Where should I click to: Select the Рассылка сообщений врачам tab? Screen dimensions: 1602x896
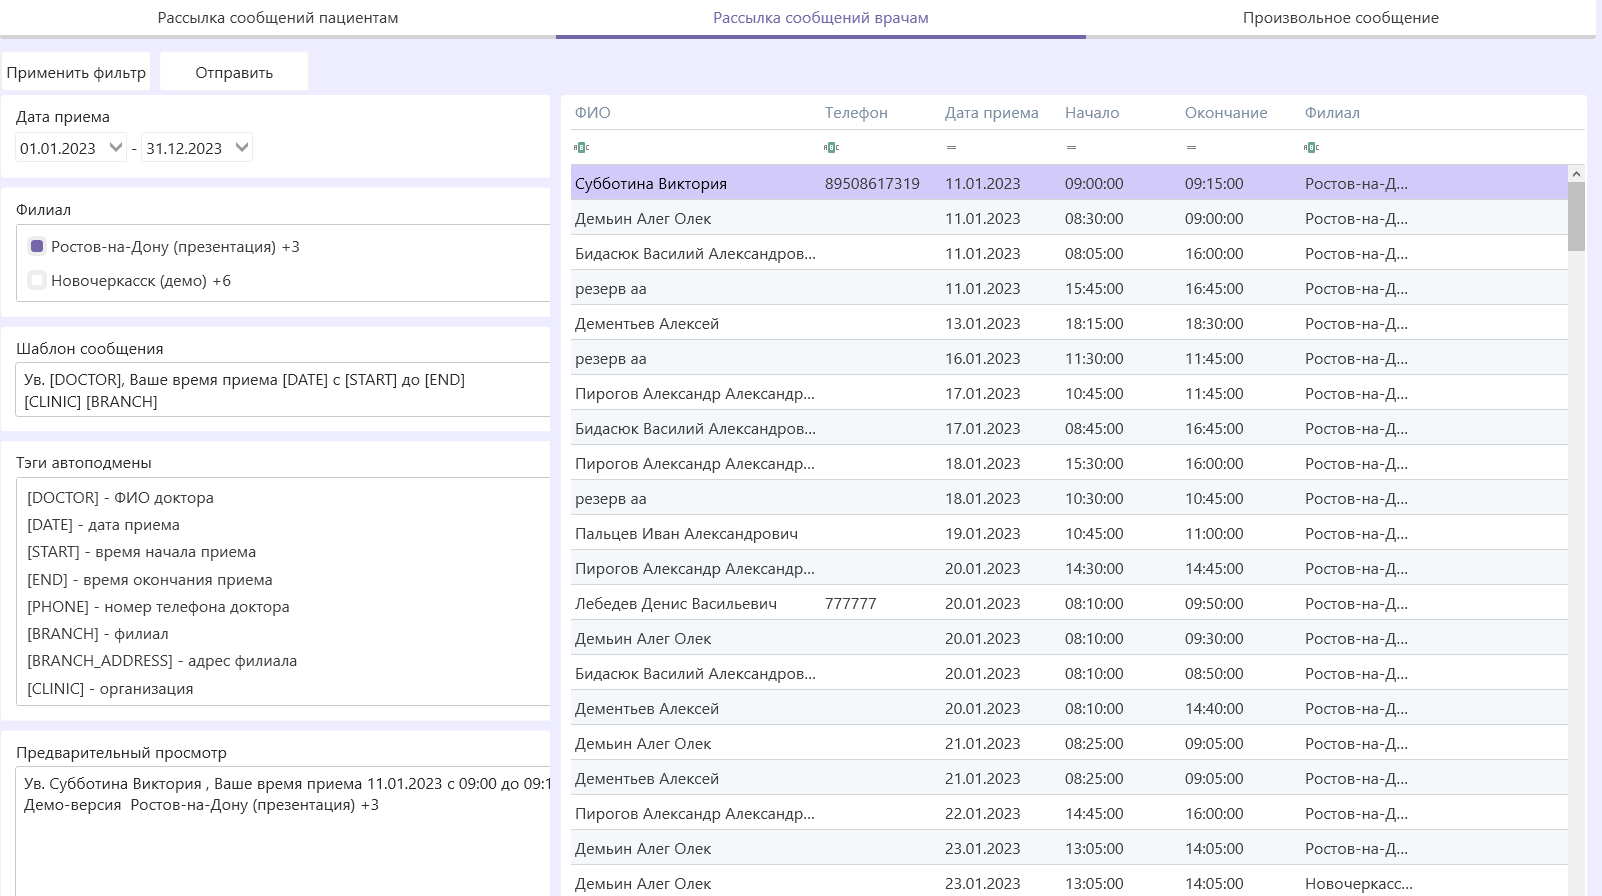(821, 18)
